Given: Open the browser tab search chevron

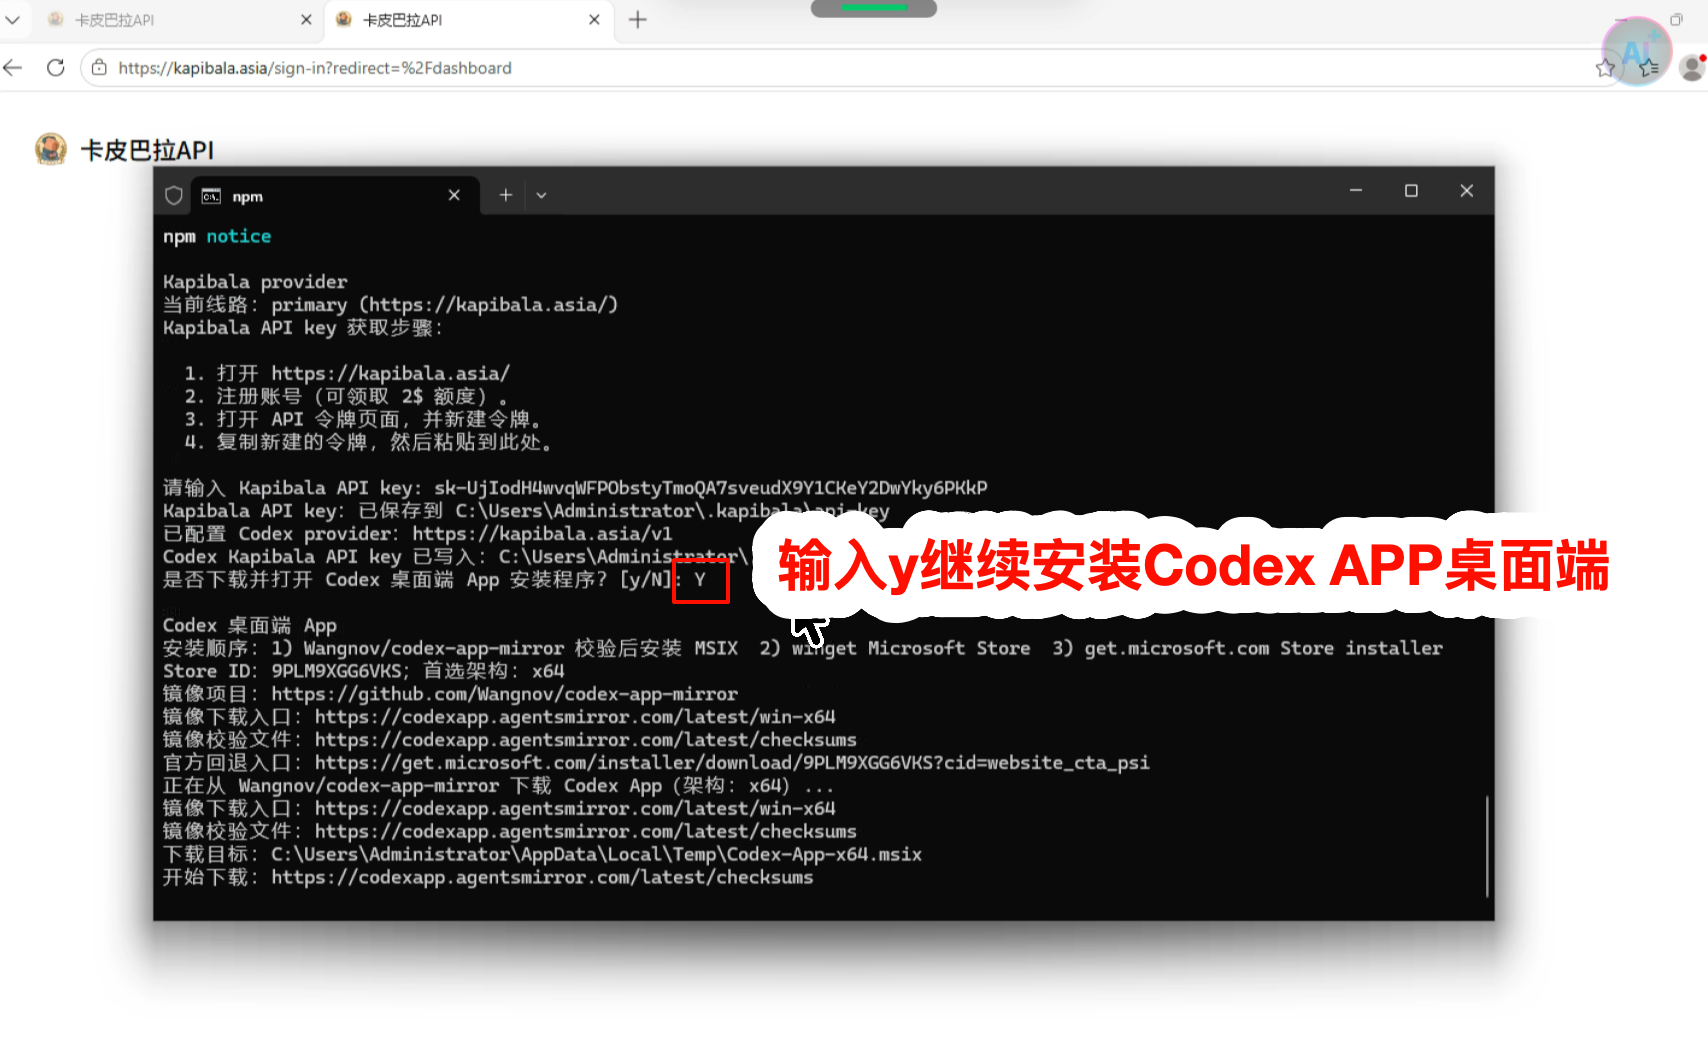Looking at the screenshot, I should (12, 20).
